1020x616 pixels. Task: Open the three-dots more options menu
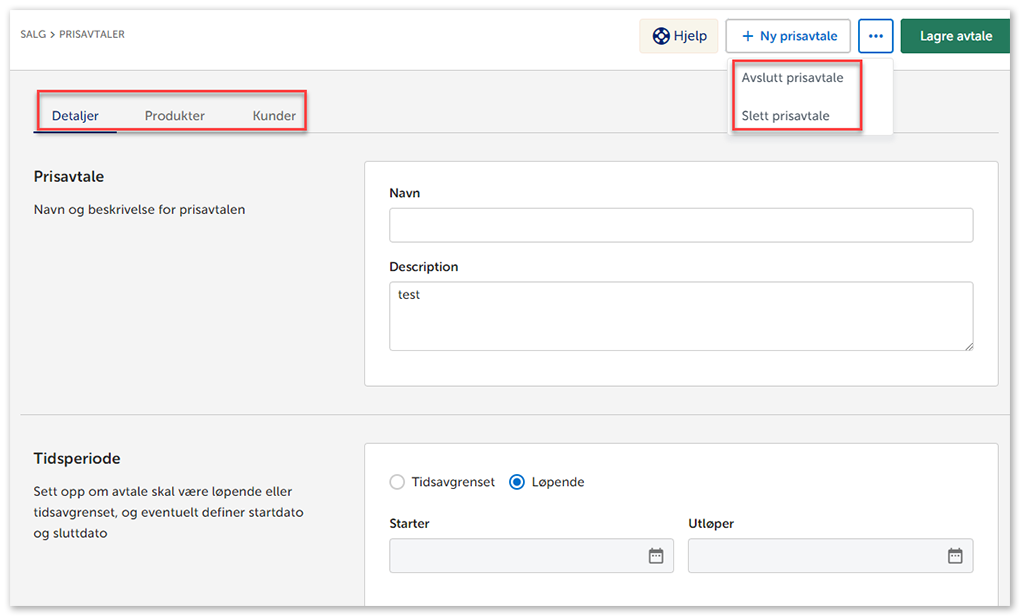[875, 36]
